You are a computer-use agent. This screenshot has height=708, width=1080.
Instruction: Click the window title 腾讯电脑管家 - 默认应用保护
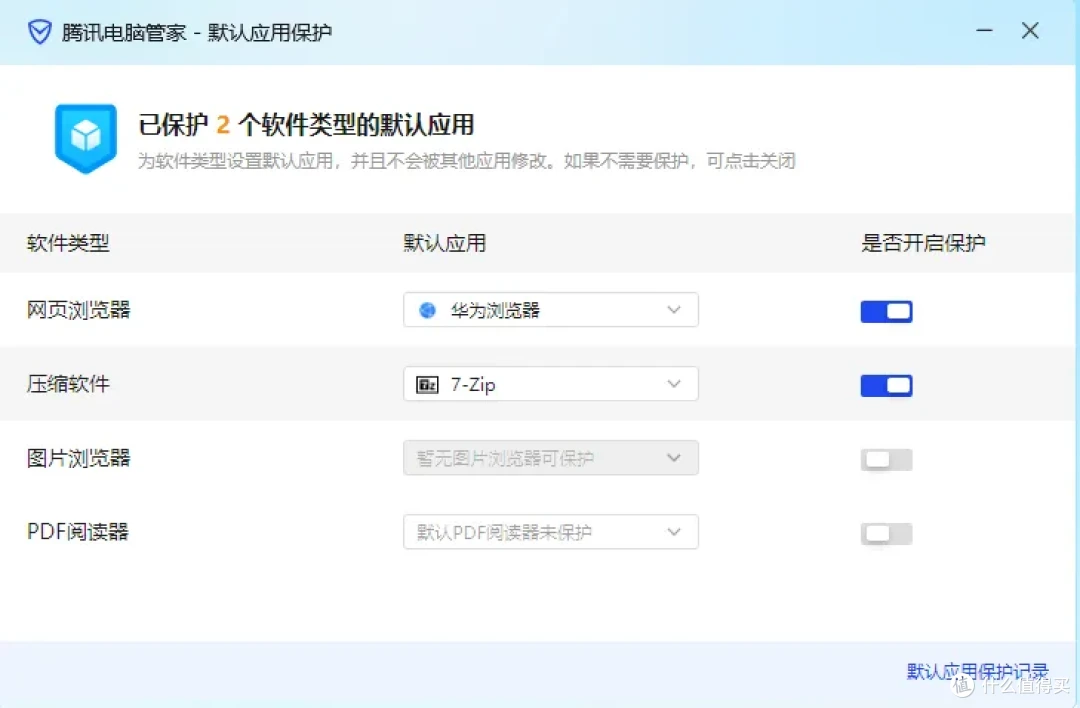pyautogui.click(x=197, y=32)
